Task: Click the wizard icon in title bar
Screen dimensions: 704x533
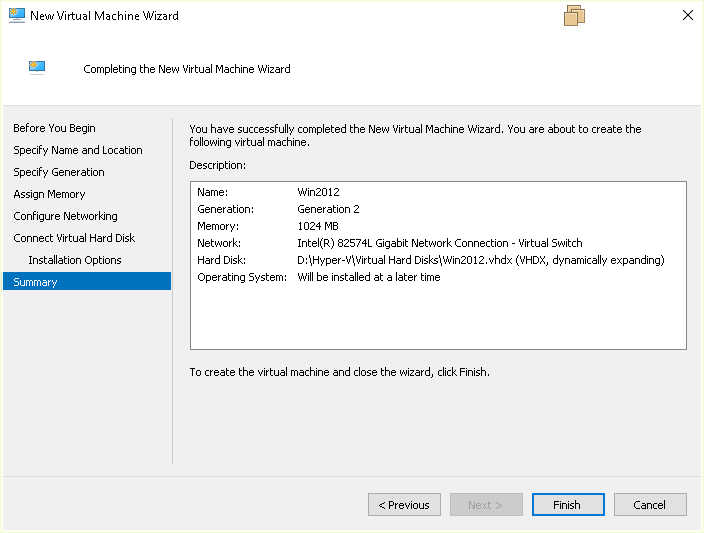Action: tap(17, 16)
